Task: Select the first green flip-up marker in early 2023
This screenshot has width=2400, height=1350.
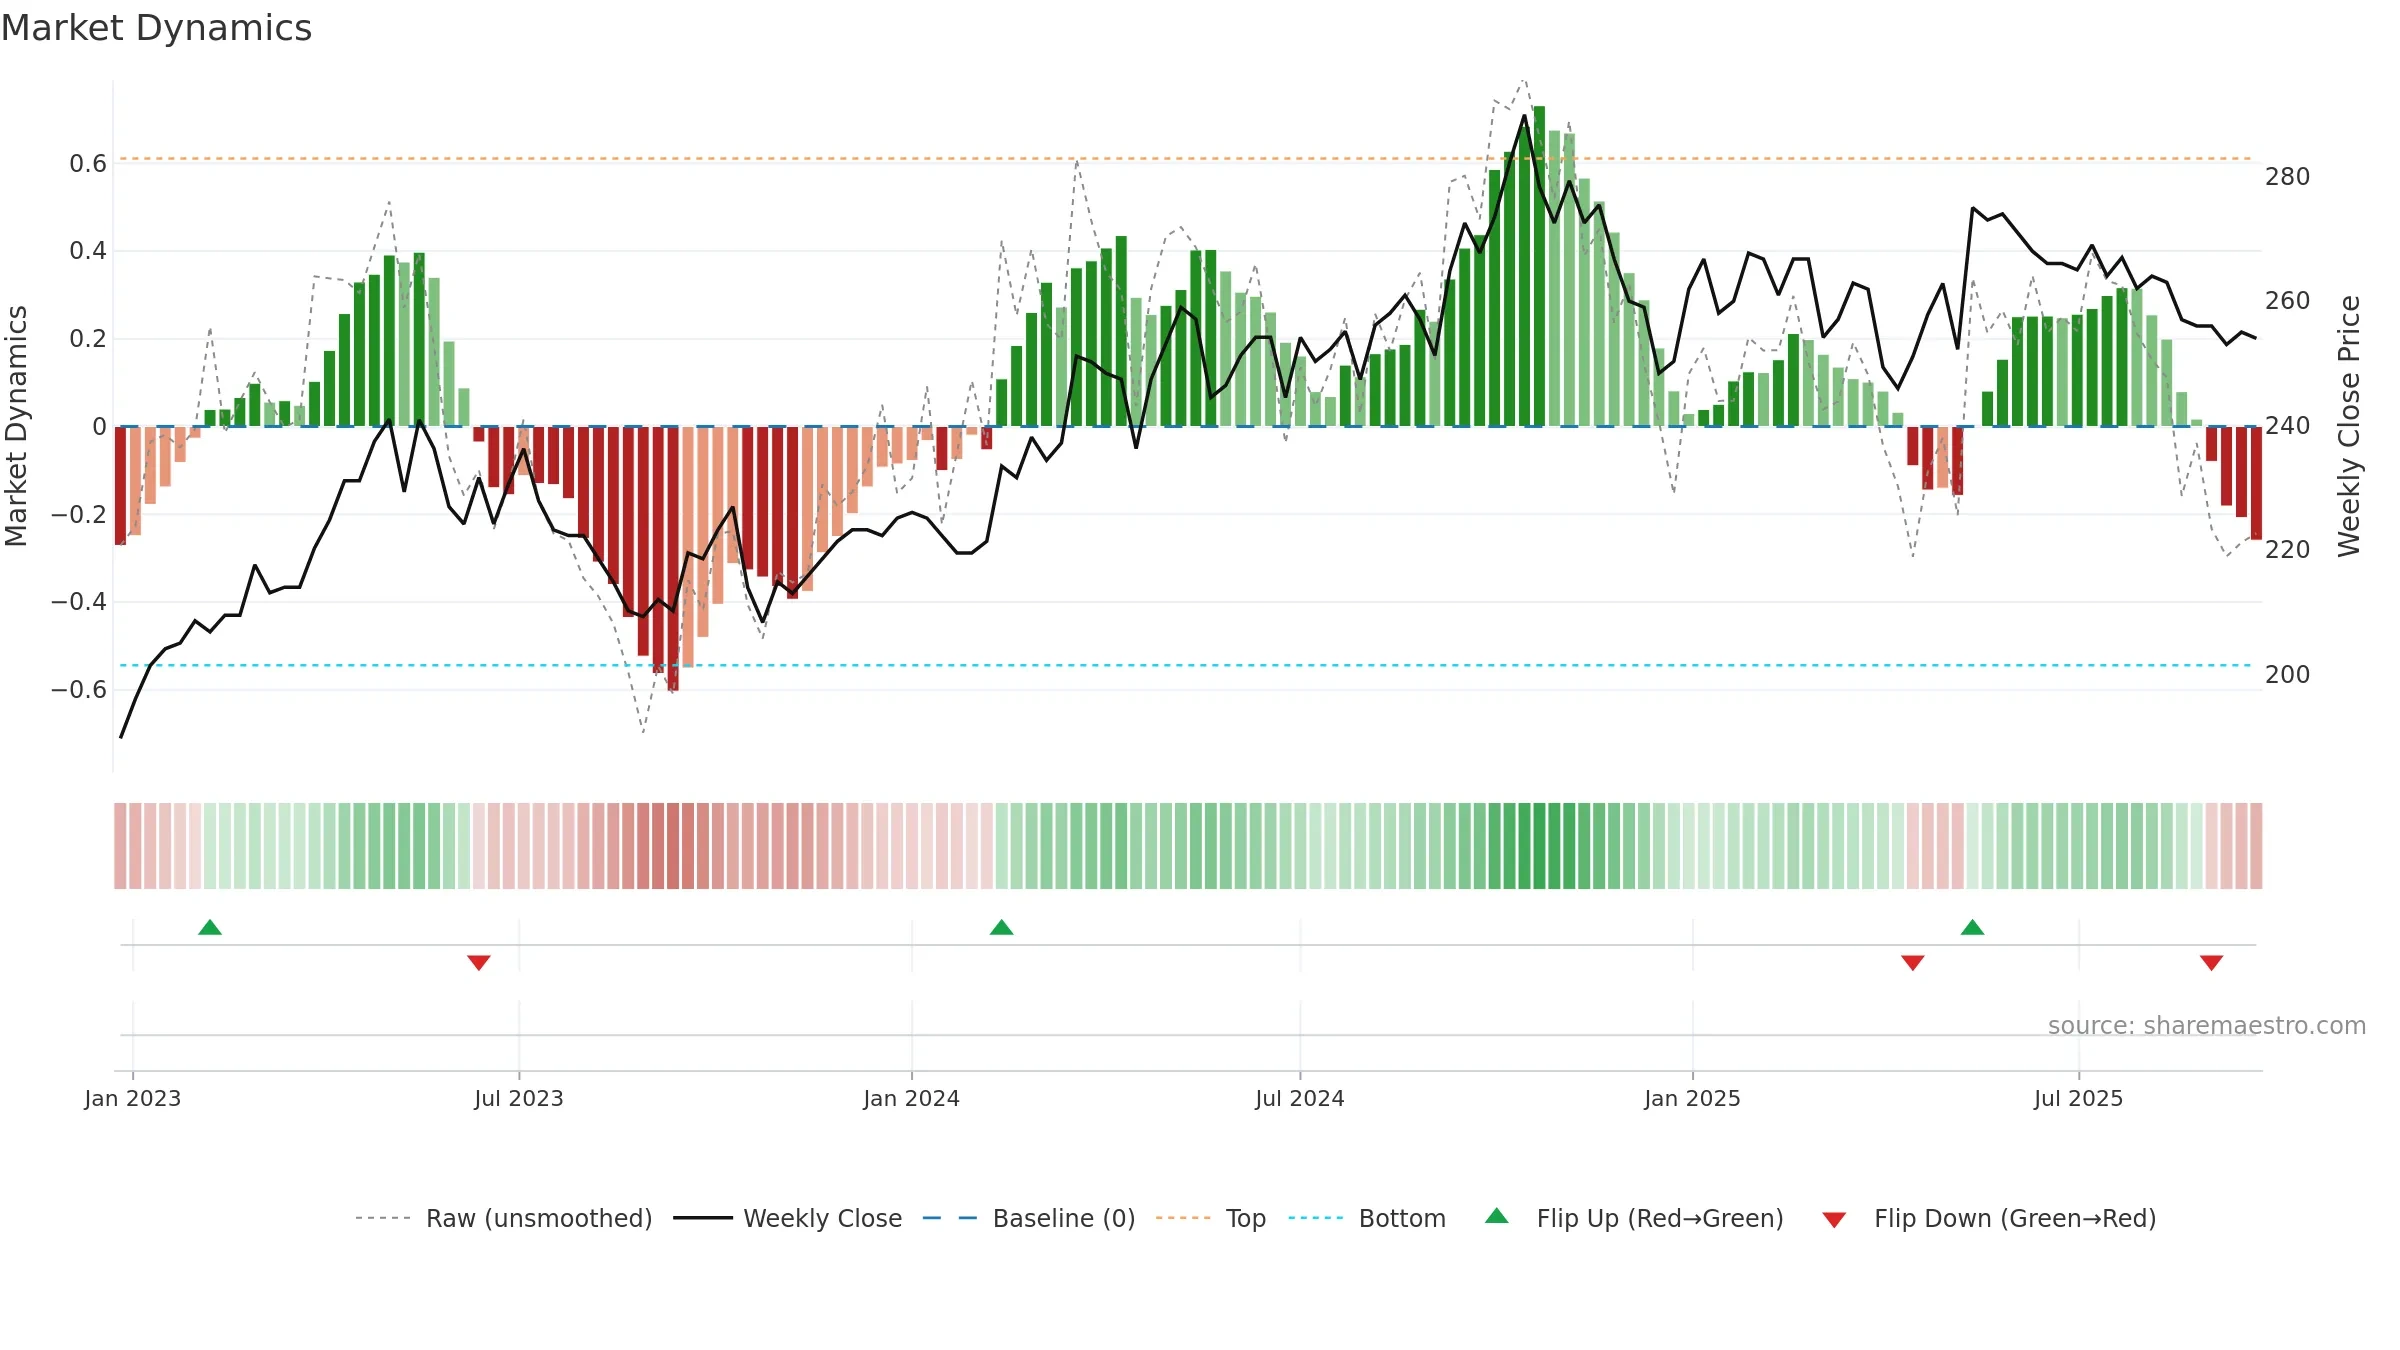Action: coord(210,927)
